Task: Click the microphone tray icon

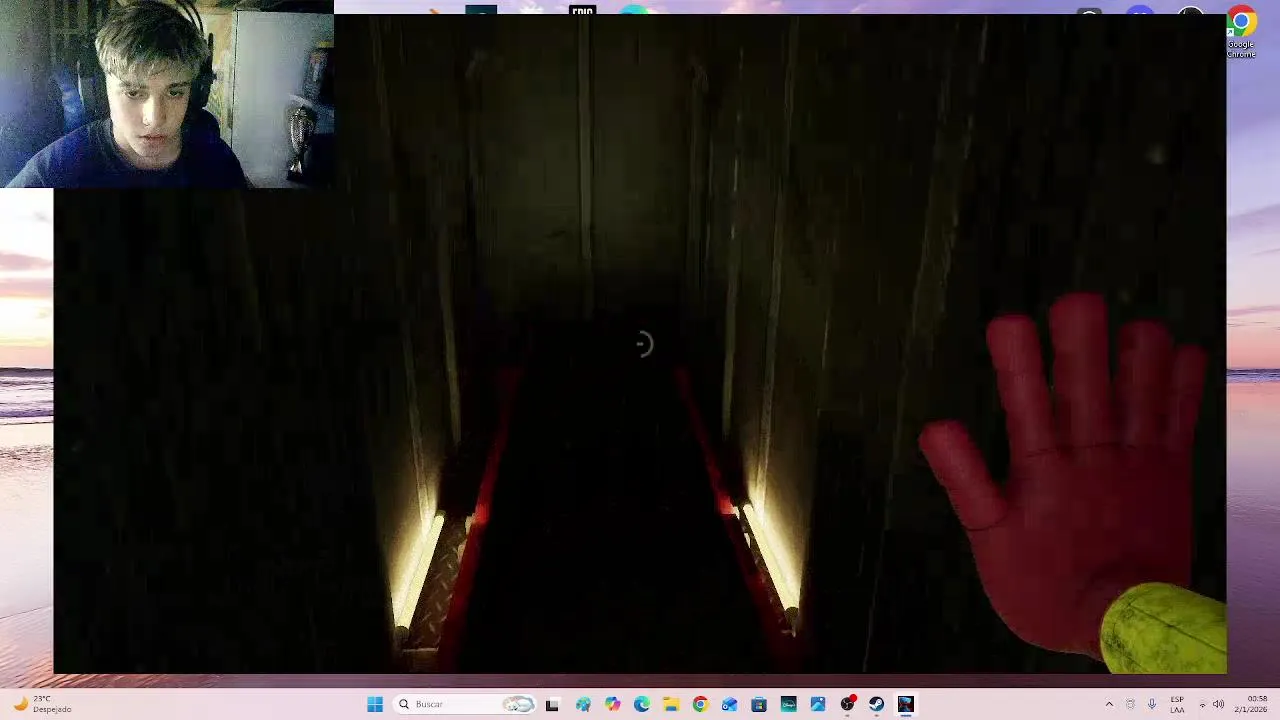Action: [x=1152, y=704]
